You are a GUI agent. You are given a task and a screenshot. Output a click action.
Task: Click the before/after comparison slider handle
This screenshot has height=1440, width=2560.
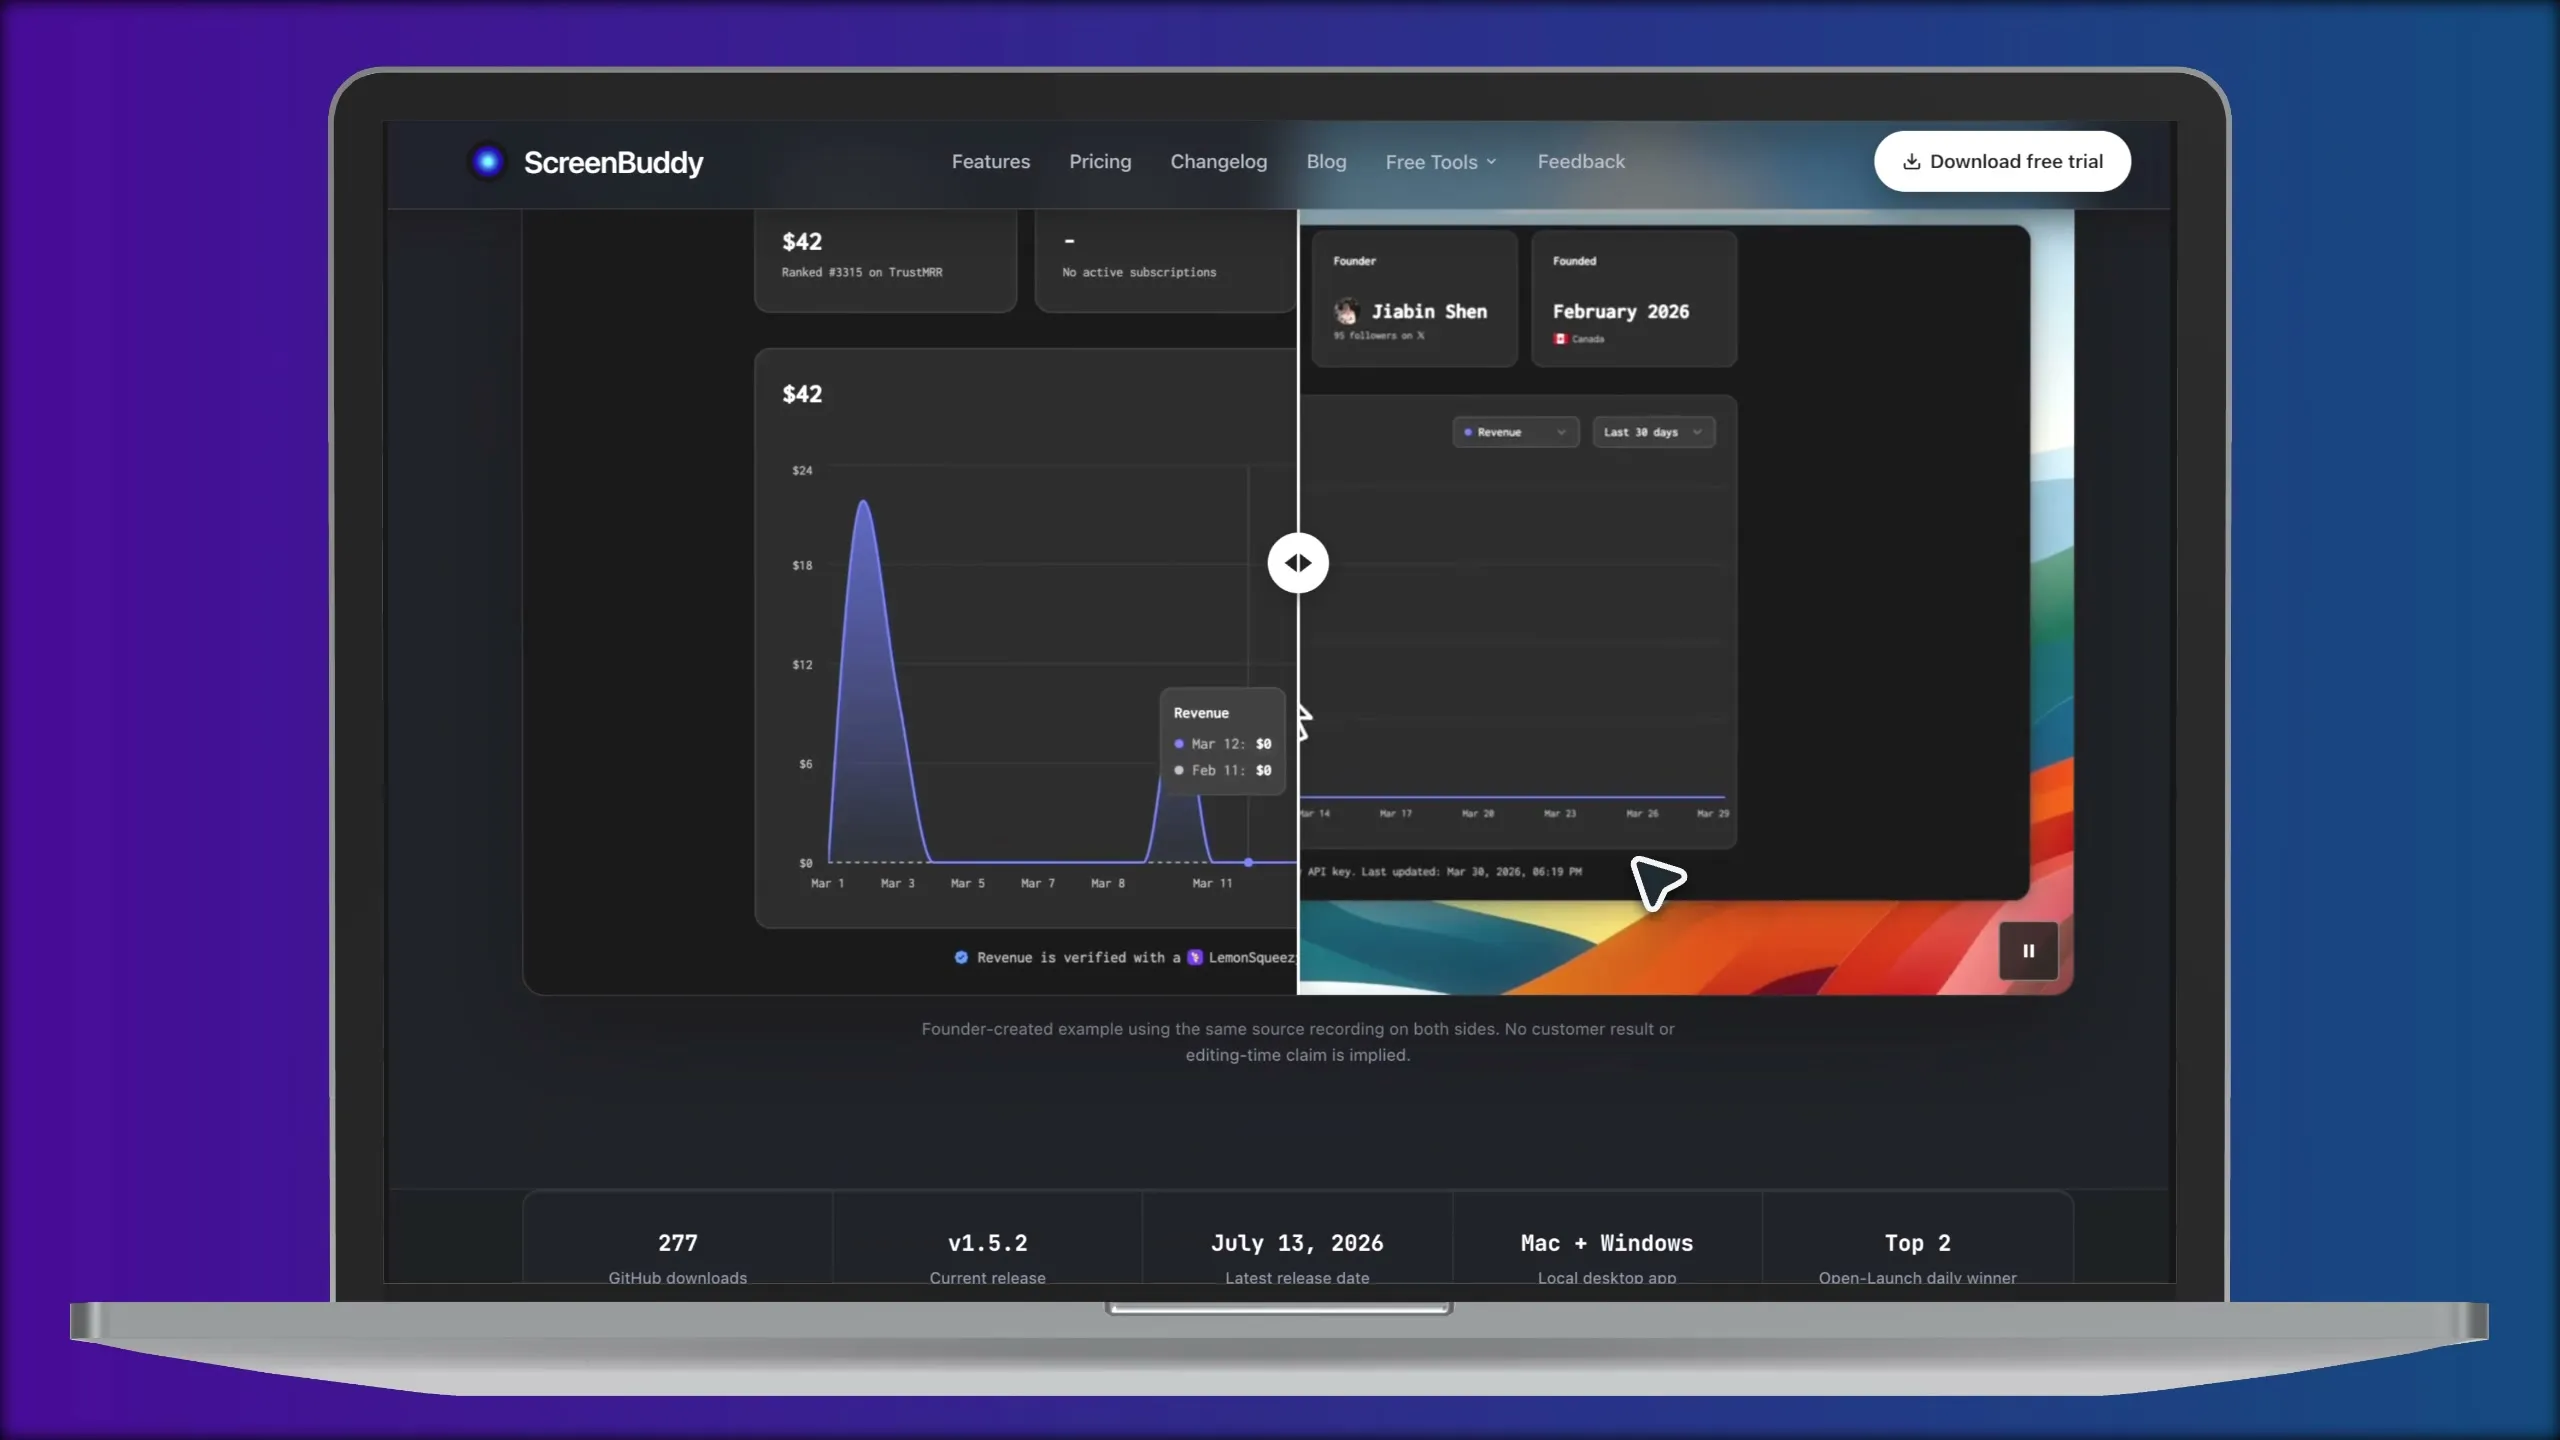[x=1298, y=563]
